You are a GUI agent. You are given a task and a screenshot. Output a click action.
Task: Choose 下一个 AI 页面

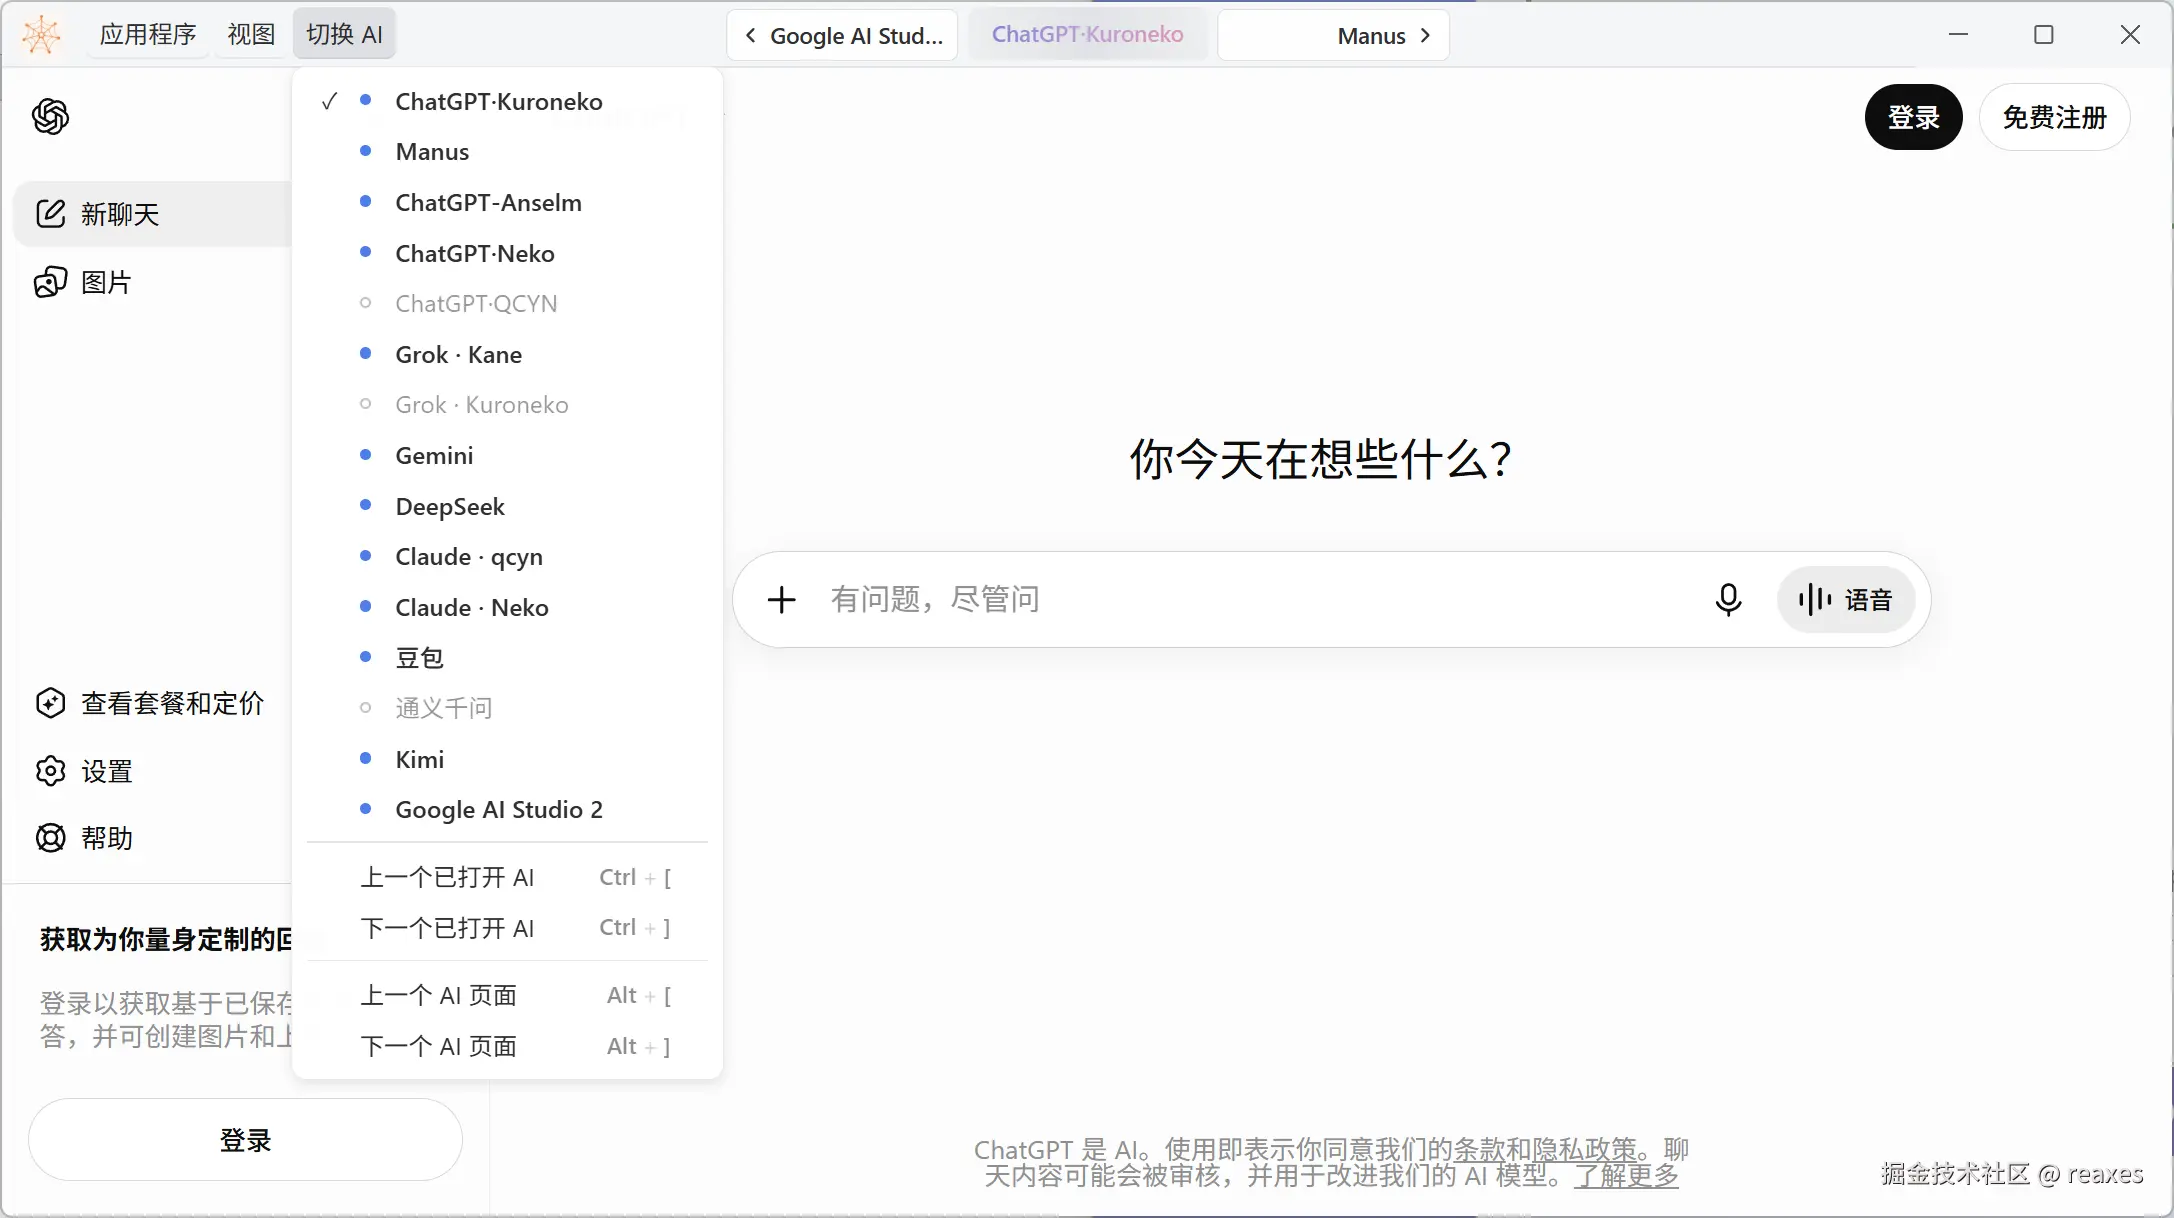tap(507, 1046)
